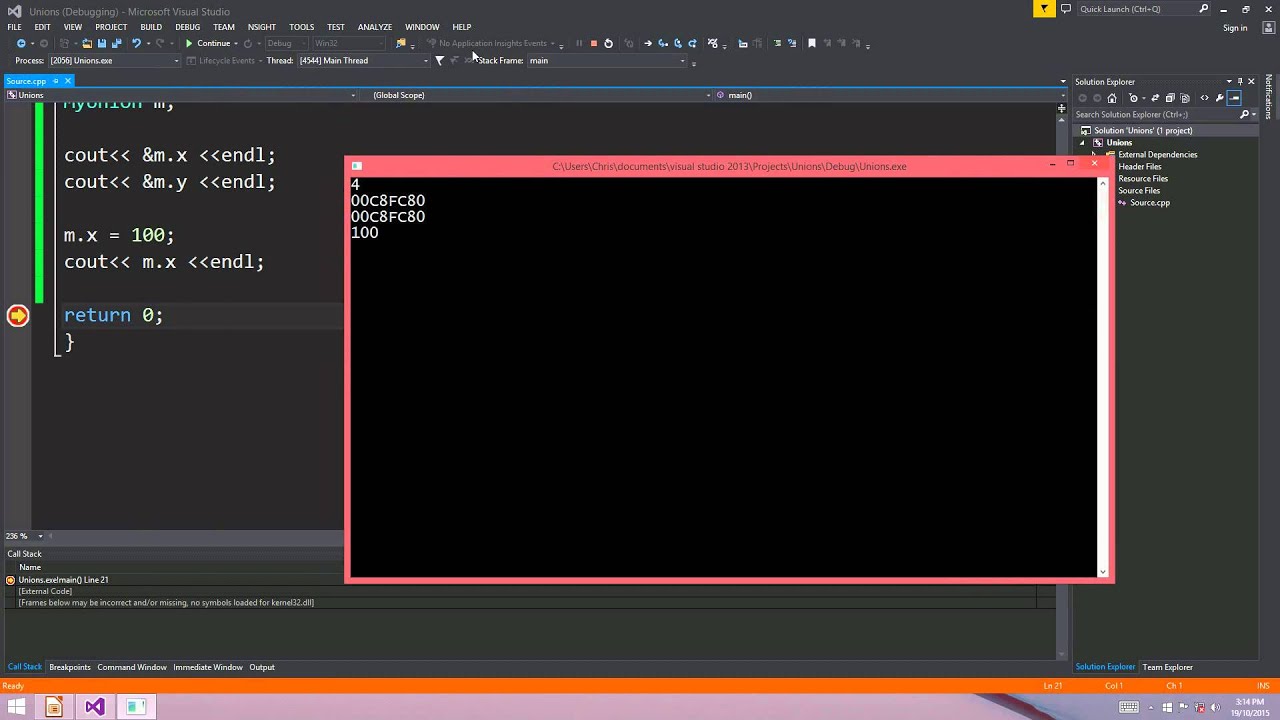The width and height of the screenshot is (1280, 720).
Task: Toggle Preview Selected Items in Solution Explorer
Action: 1234,98
